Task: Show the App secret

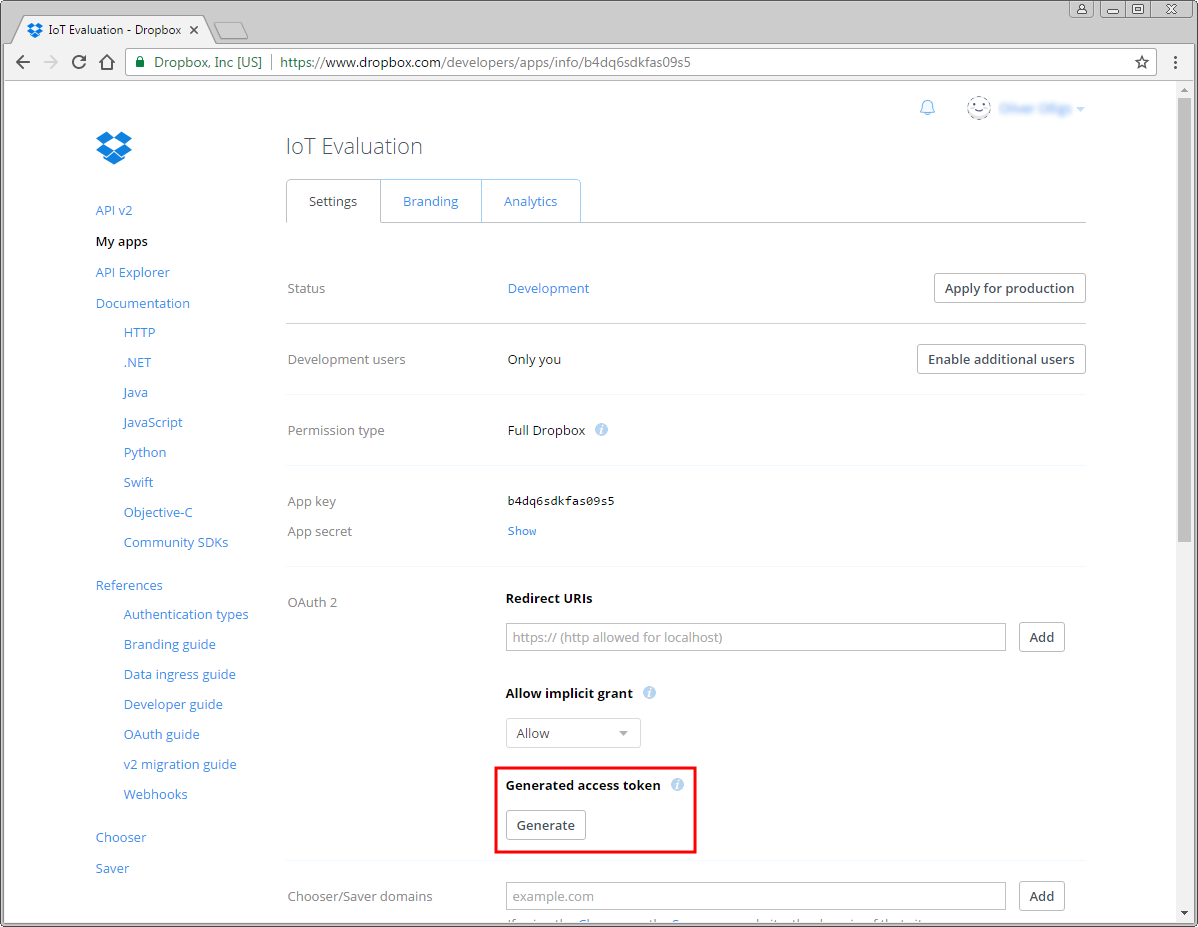Action: point(522,531)
